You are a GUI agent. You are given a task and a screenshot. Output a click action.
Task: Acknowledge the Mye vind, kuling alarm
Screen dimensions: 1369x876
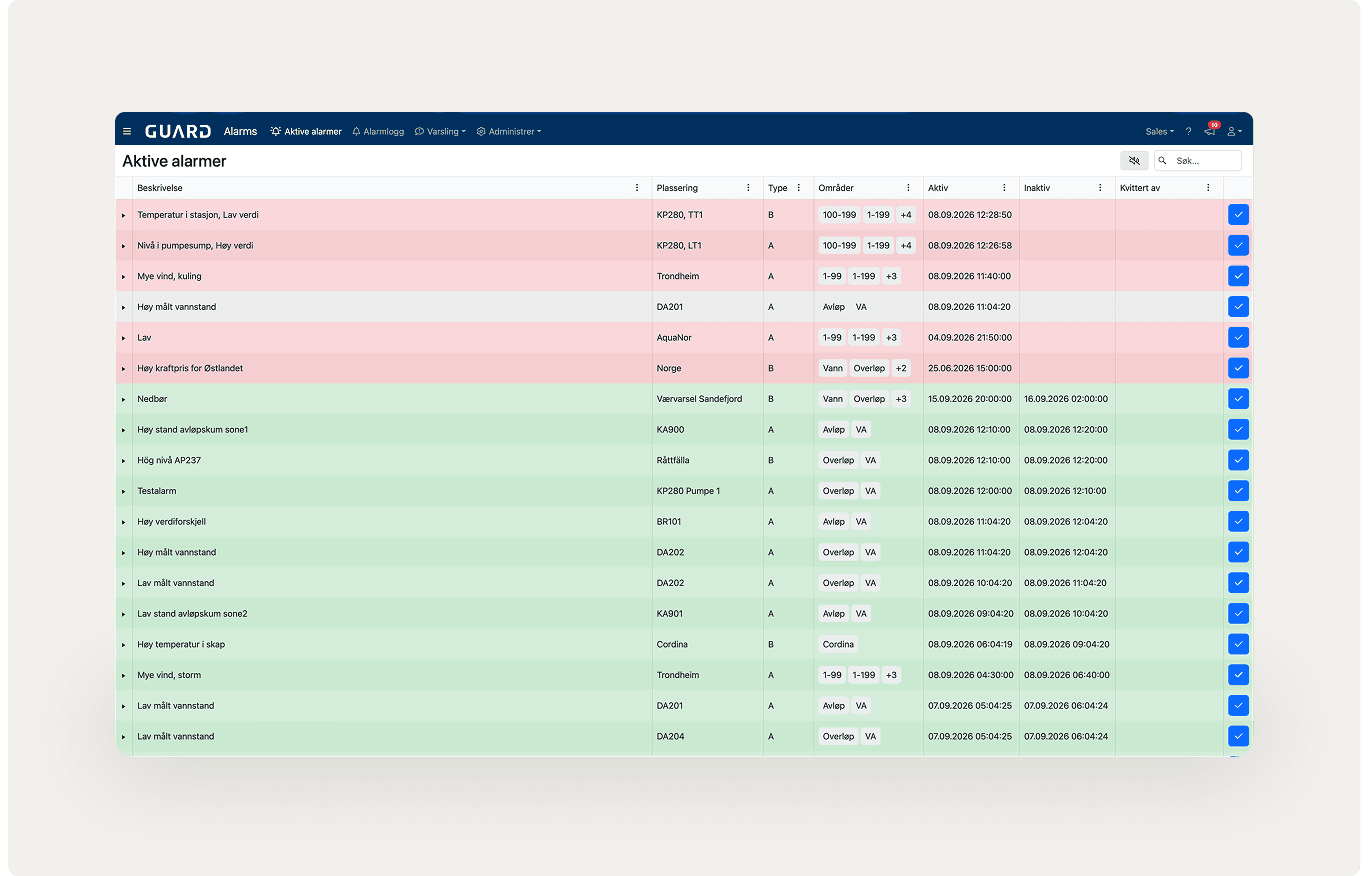(x=1238, y=276)
